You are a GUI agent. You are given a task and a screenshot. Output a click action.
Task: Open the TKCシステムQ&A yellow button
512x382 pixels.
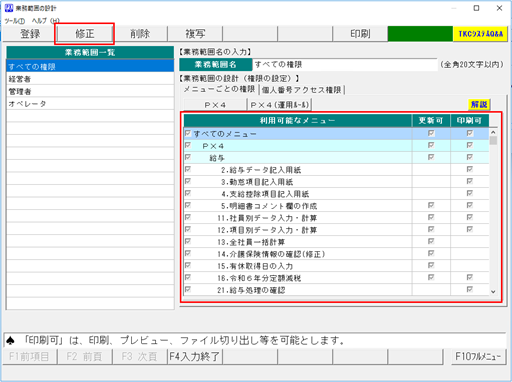pyautogui.click(x=480, y=34)
